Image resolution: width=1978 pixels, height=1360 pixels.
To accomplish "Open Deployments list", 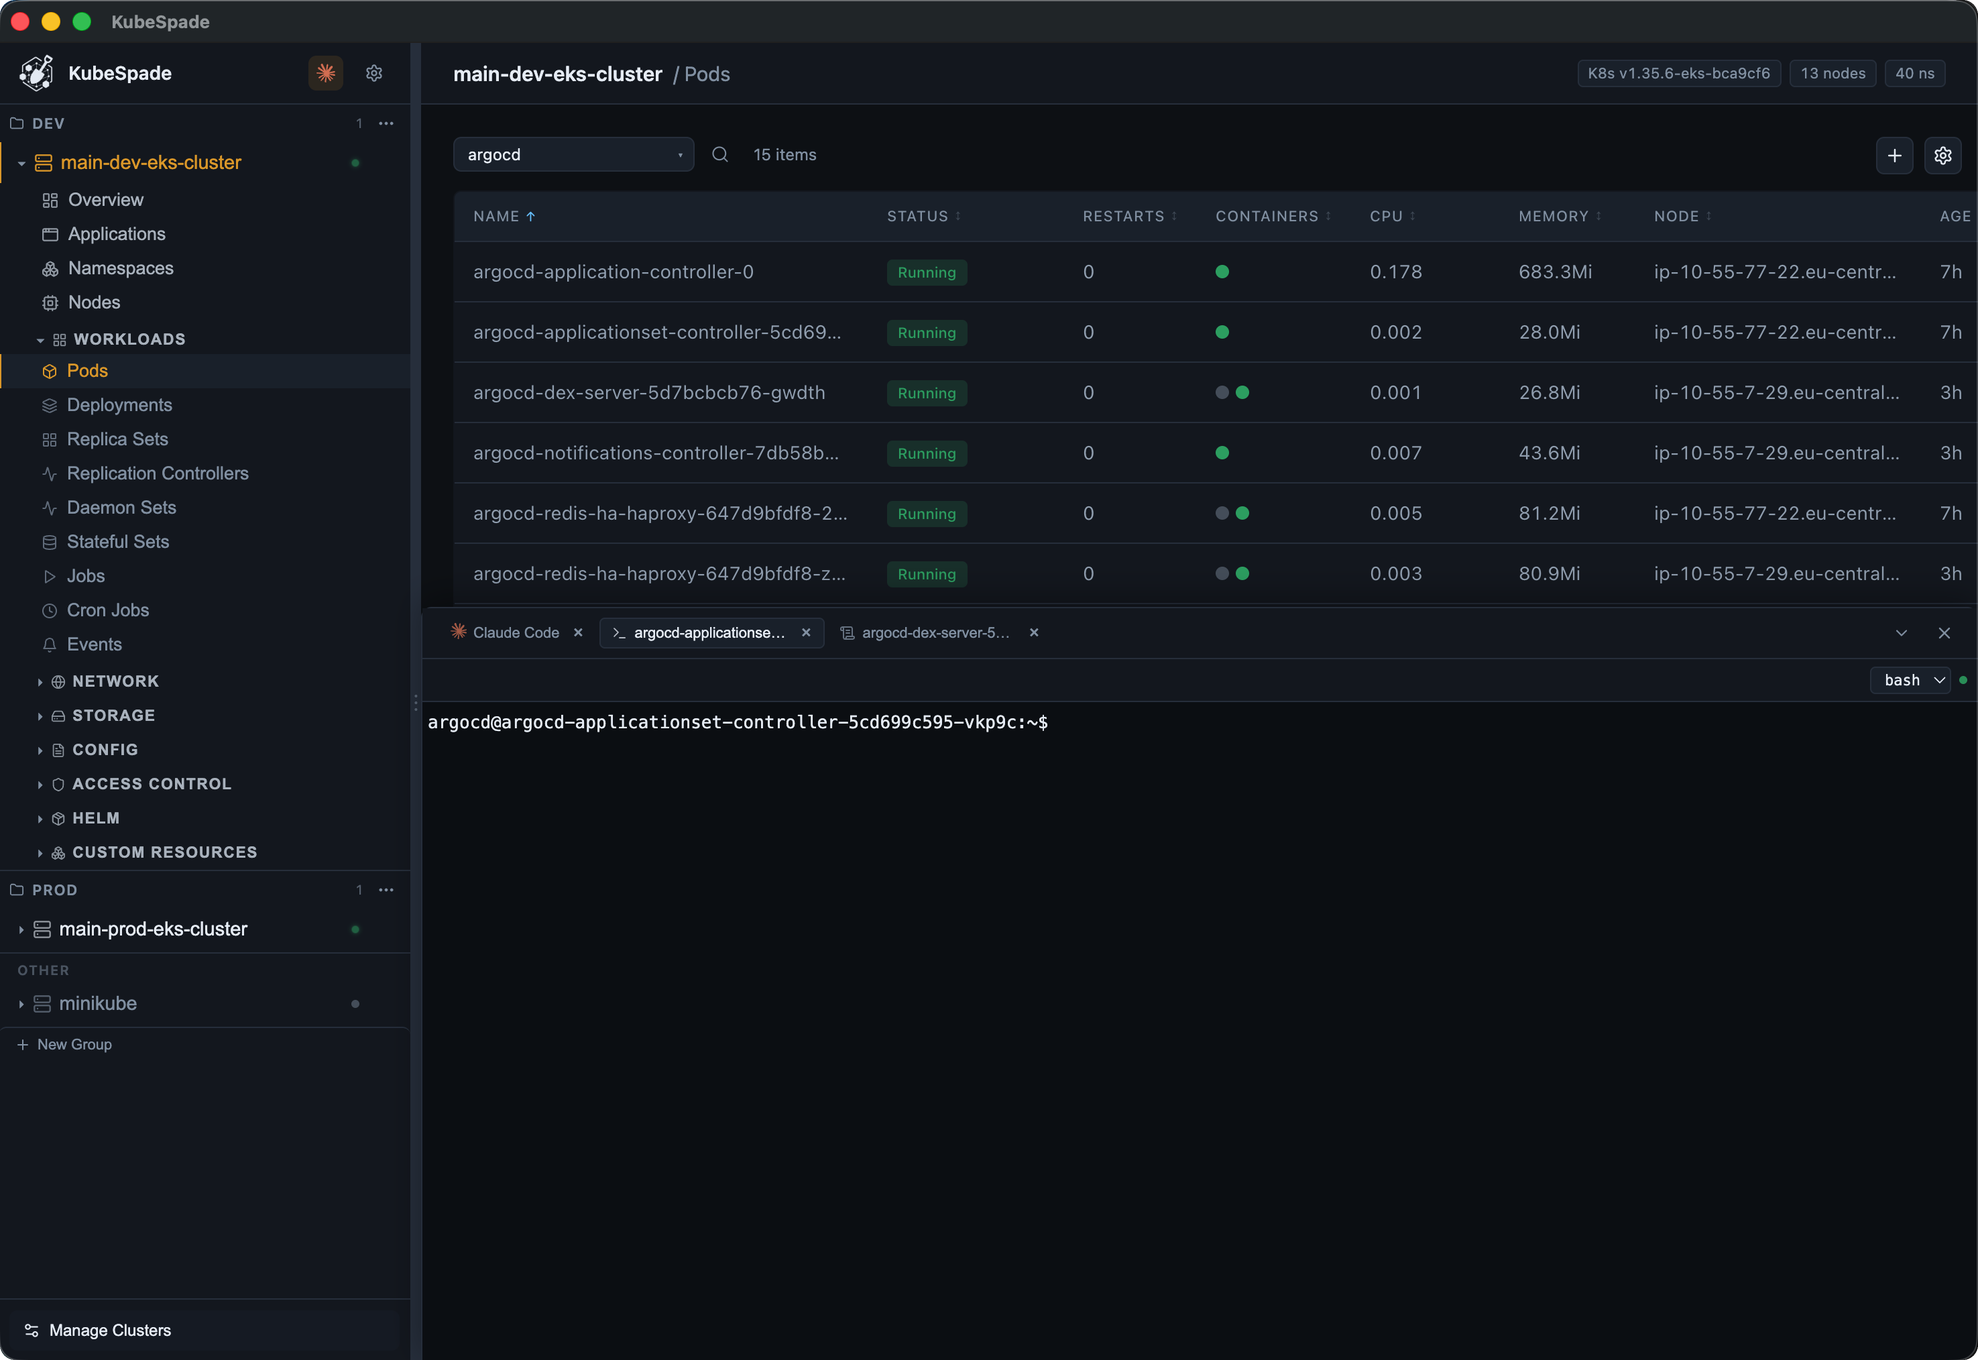I will pyautogui.click(x=119, y=405).
